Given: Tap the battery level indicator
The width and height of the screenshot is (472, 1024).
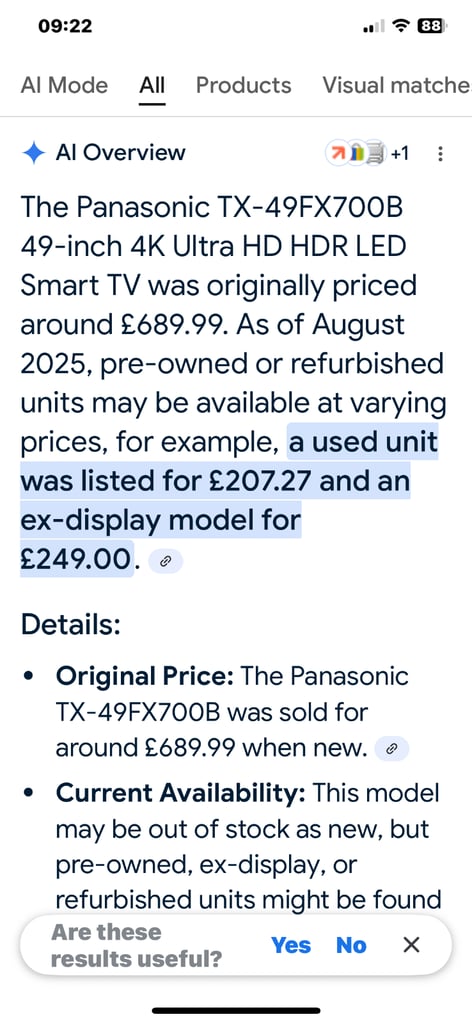Looking at the screenshot, I should tap(432, 27).
